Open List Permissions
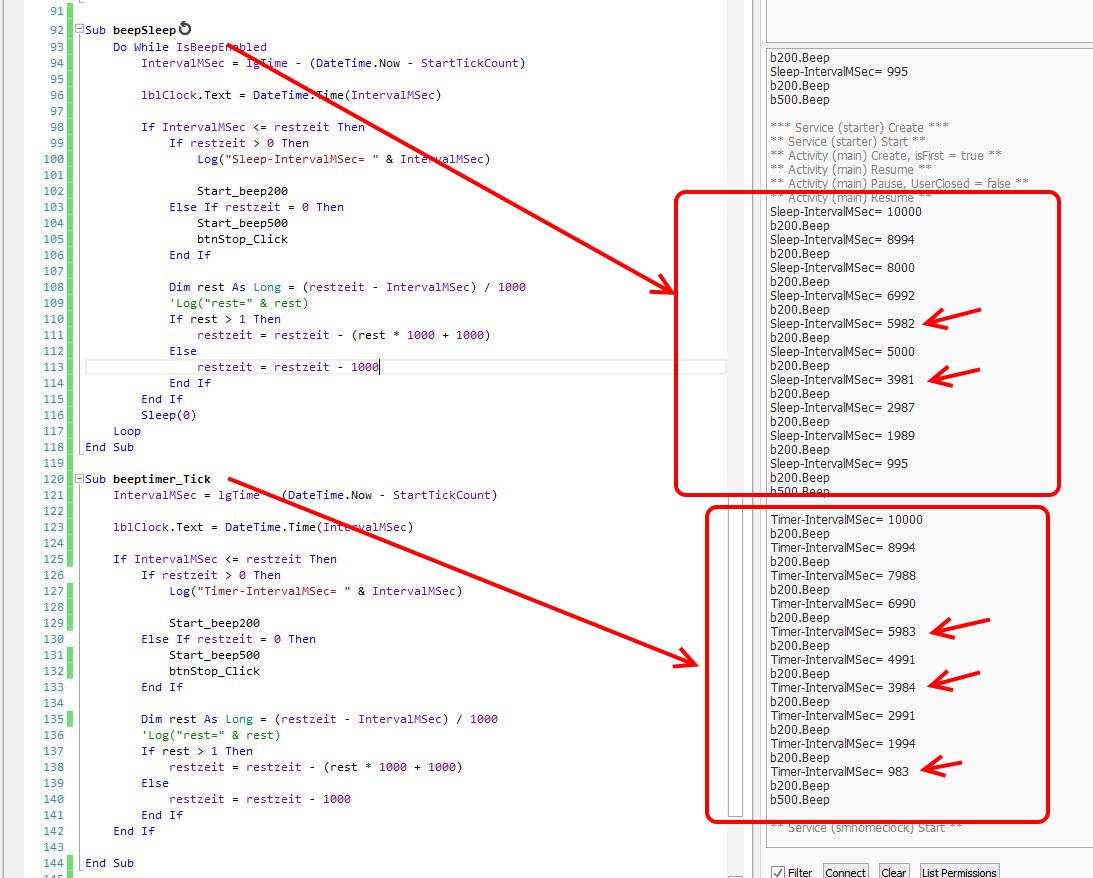The height and width of the screenshot is (878, 1093). tap(958, 872)
